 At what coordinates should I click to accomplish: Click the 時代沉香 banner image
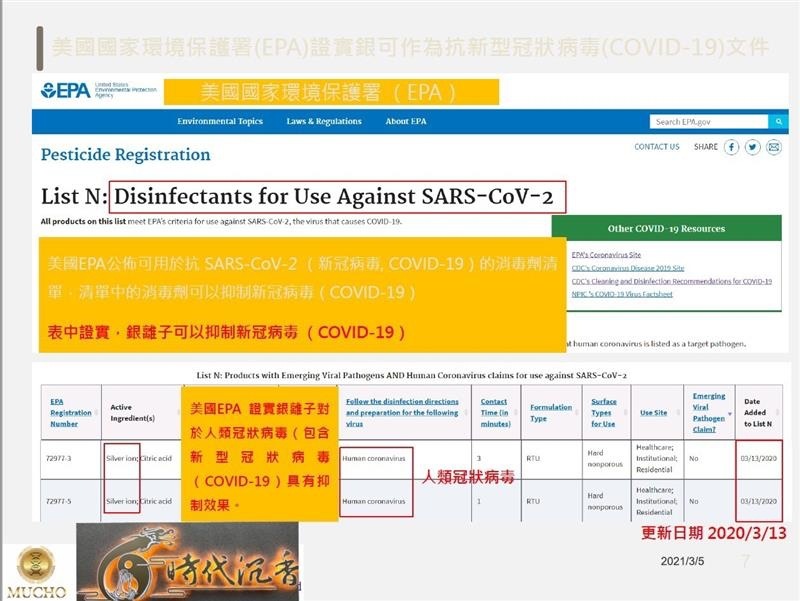188,561
